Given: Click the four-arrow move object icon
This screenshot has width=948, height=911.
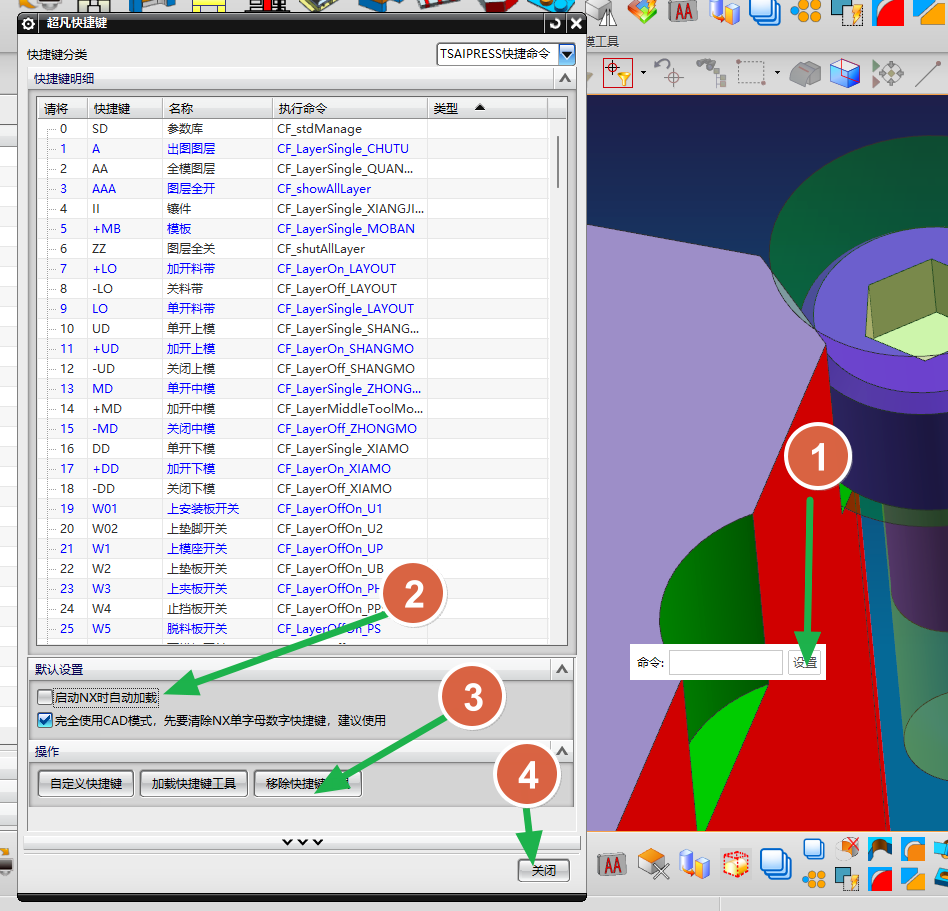Looking at the screenshot, I should pos(888,73).
